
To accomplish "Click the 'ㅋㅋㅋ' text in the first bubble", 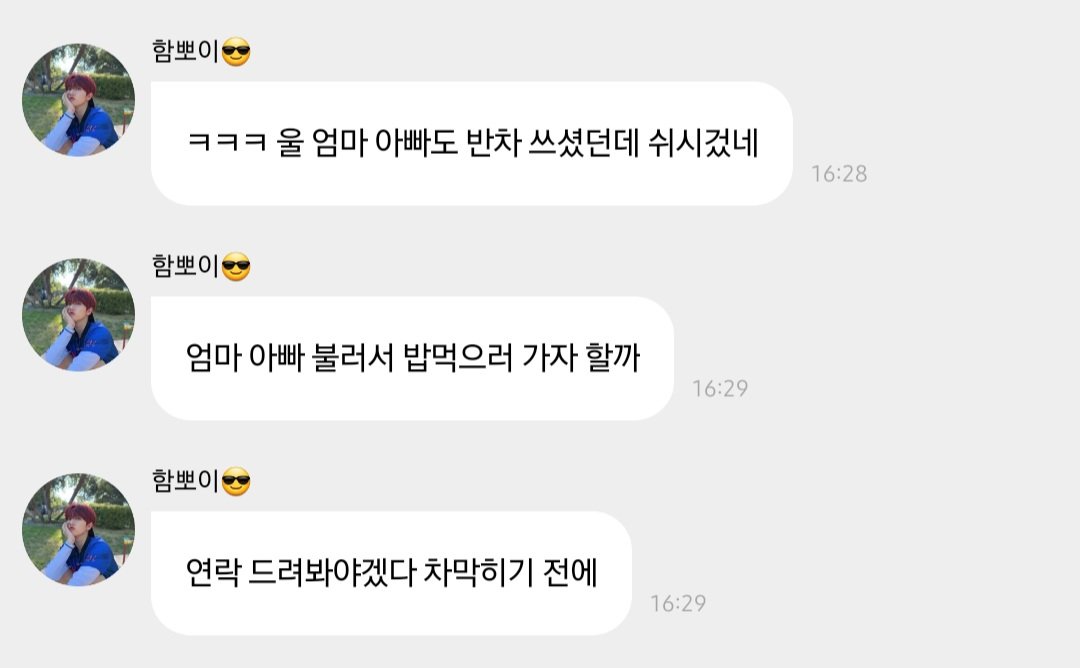I will coord(227,143).
